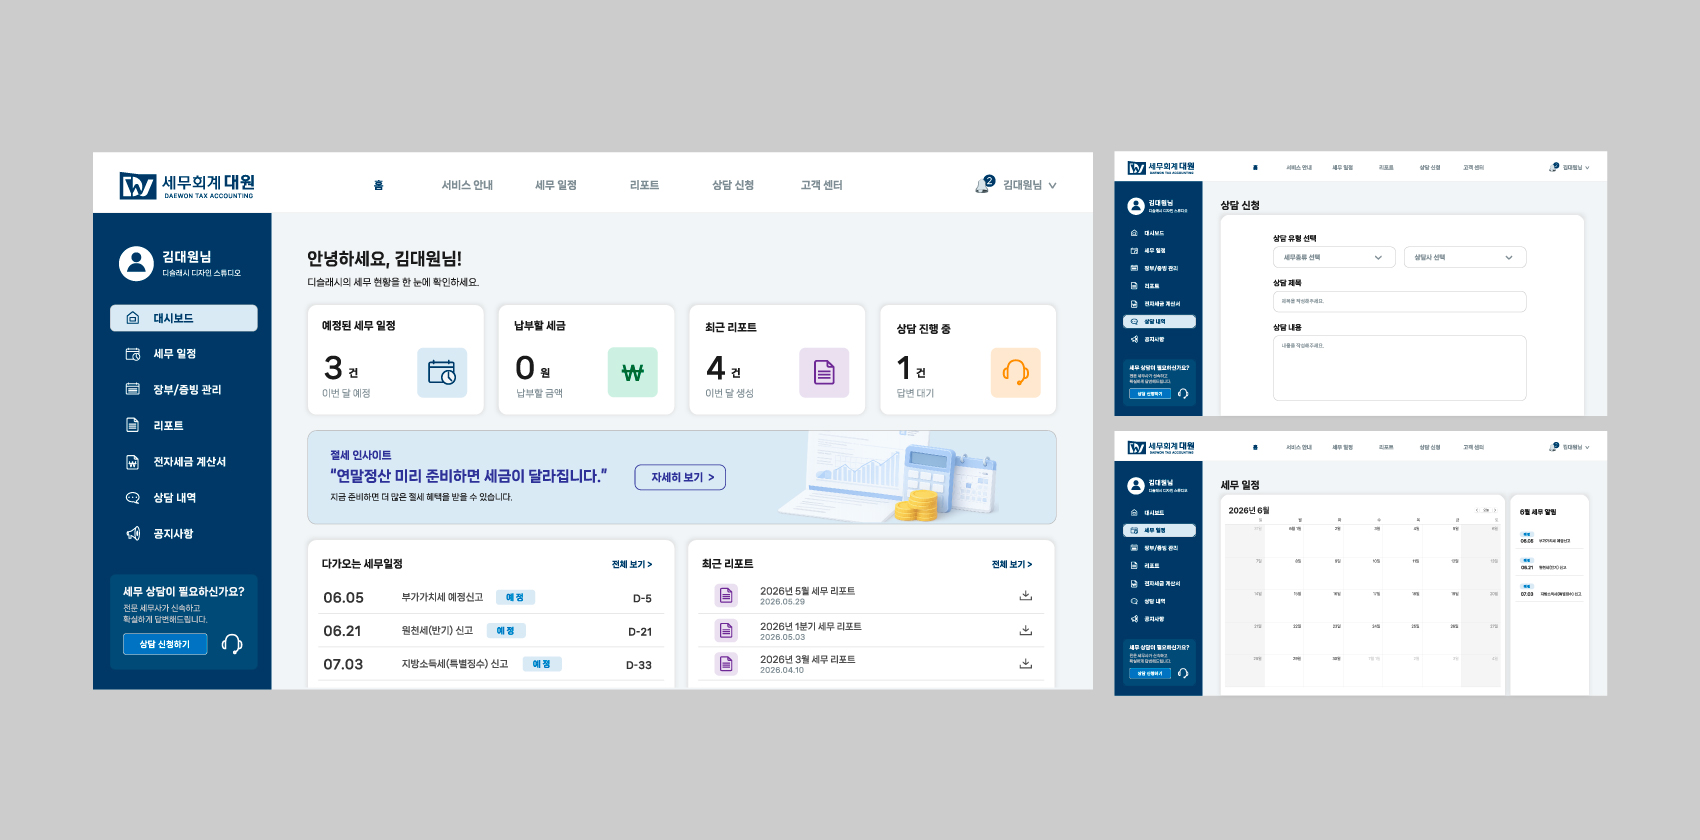
Task: Download the 2026년 3월 세무 리포트
Action: (1025, 663)
